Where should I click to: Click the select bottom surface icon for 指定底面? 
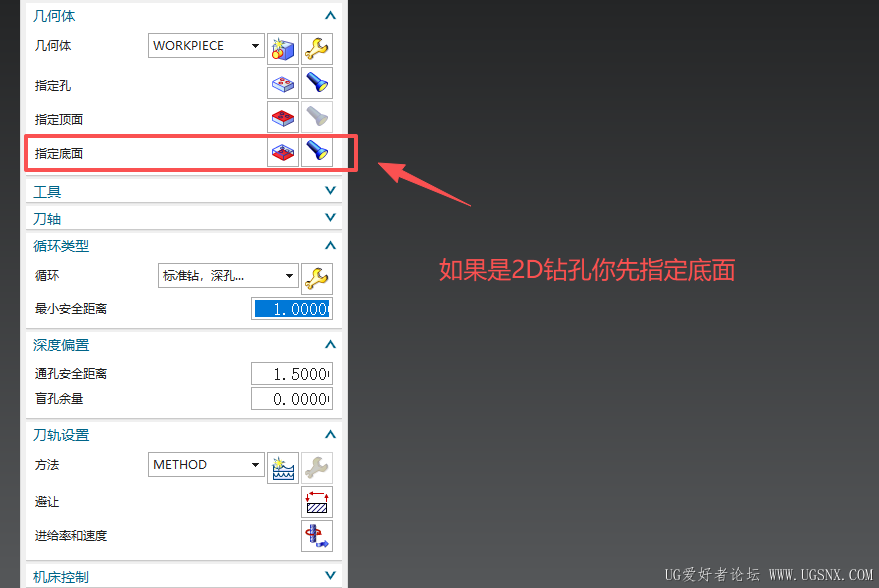coord(283,151)
